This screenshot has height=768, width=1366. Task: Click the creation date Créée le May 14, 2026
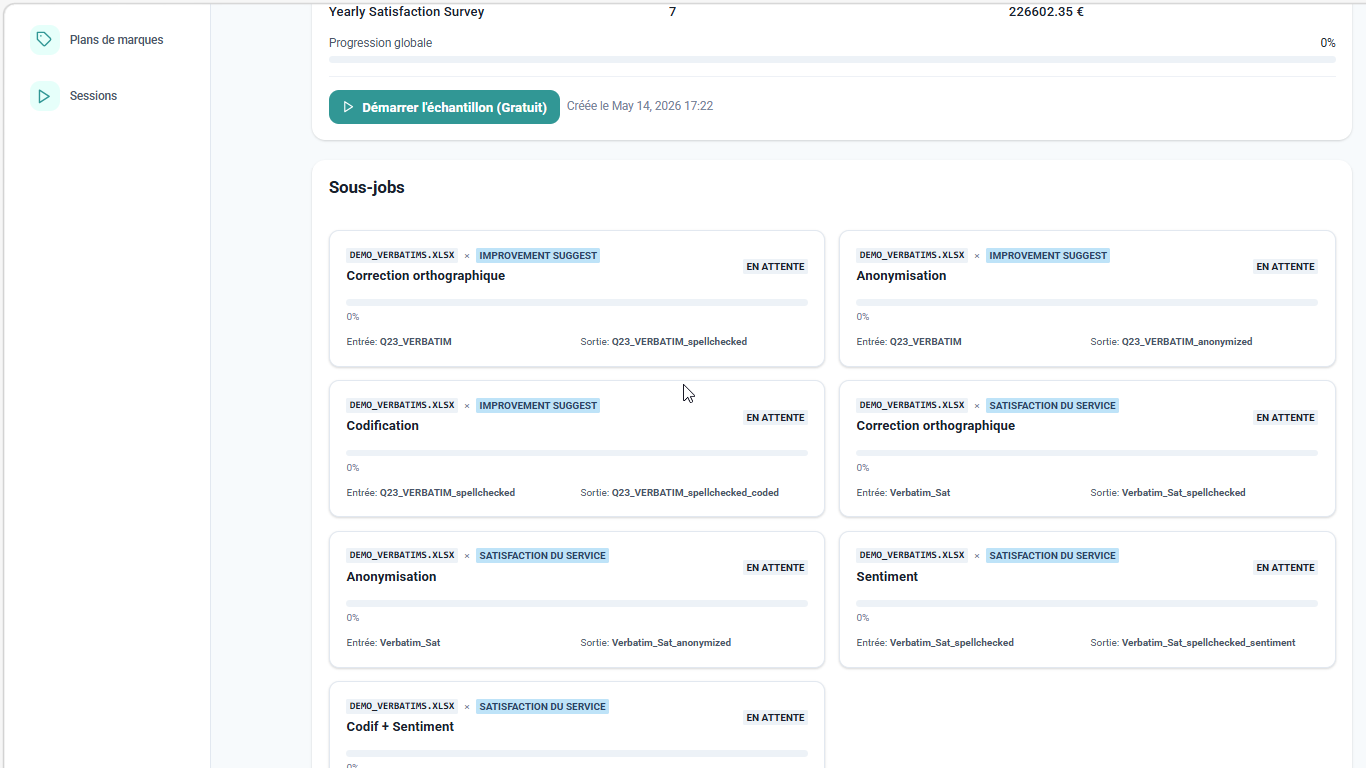pos(640,106)
